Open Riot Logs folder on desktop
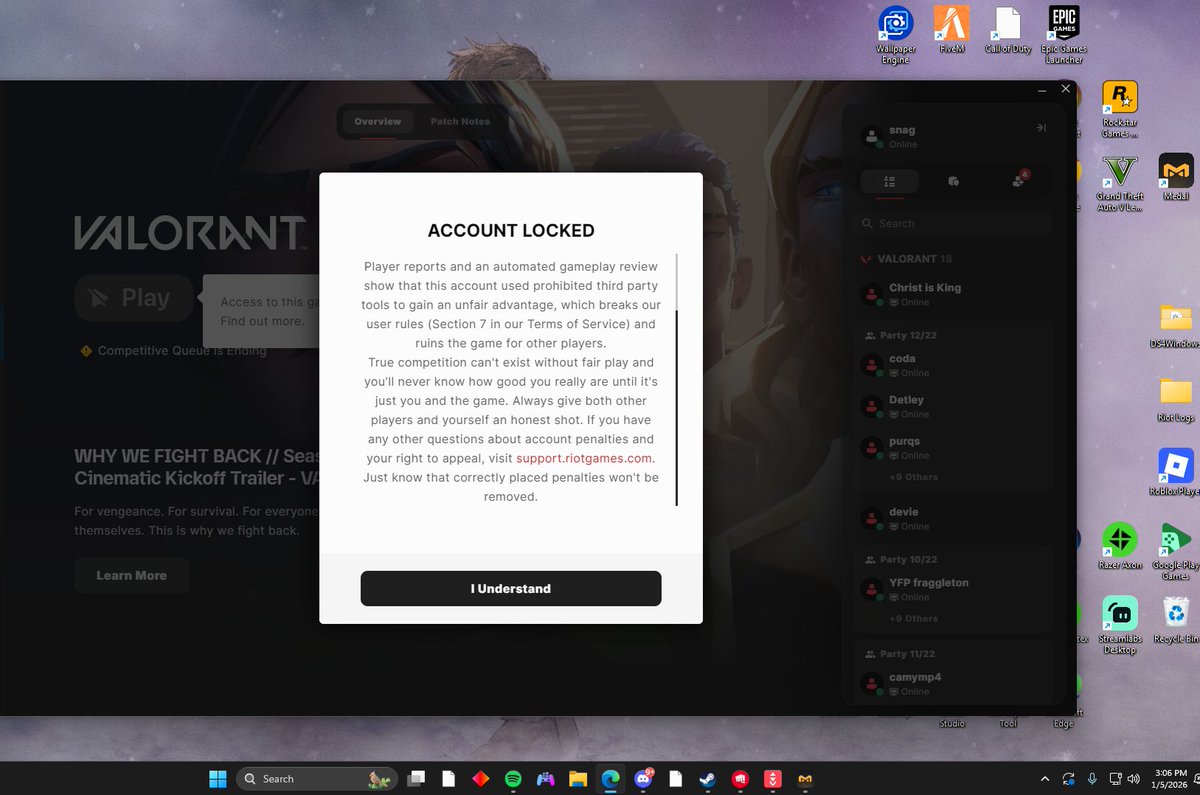The width and height of the screenshot is (1200, 795). [1175, 399]
